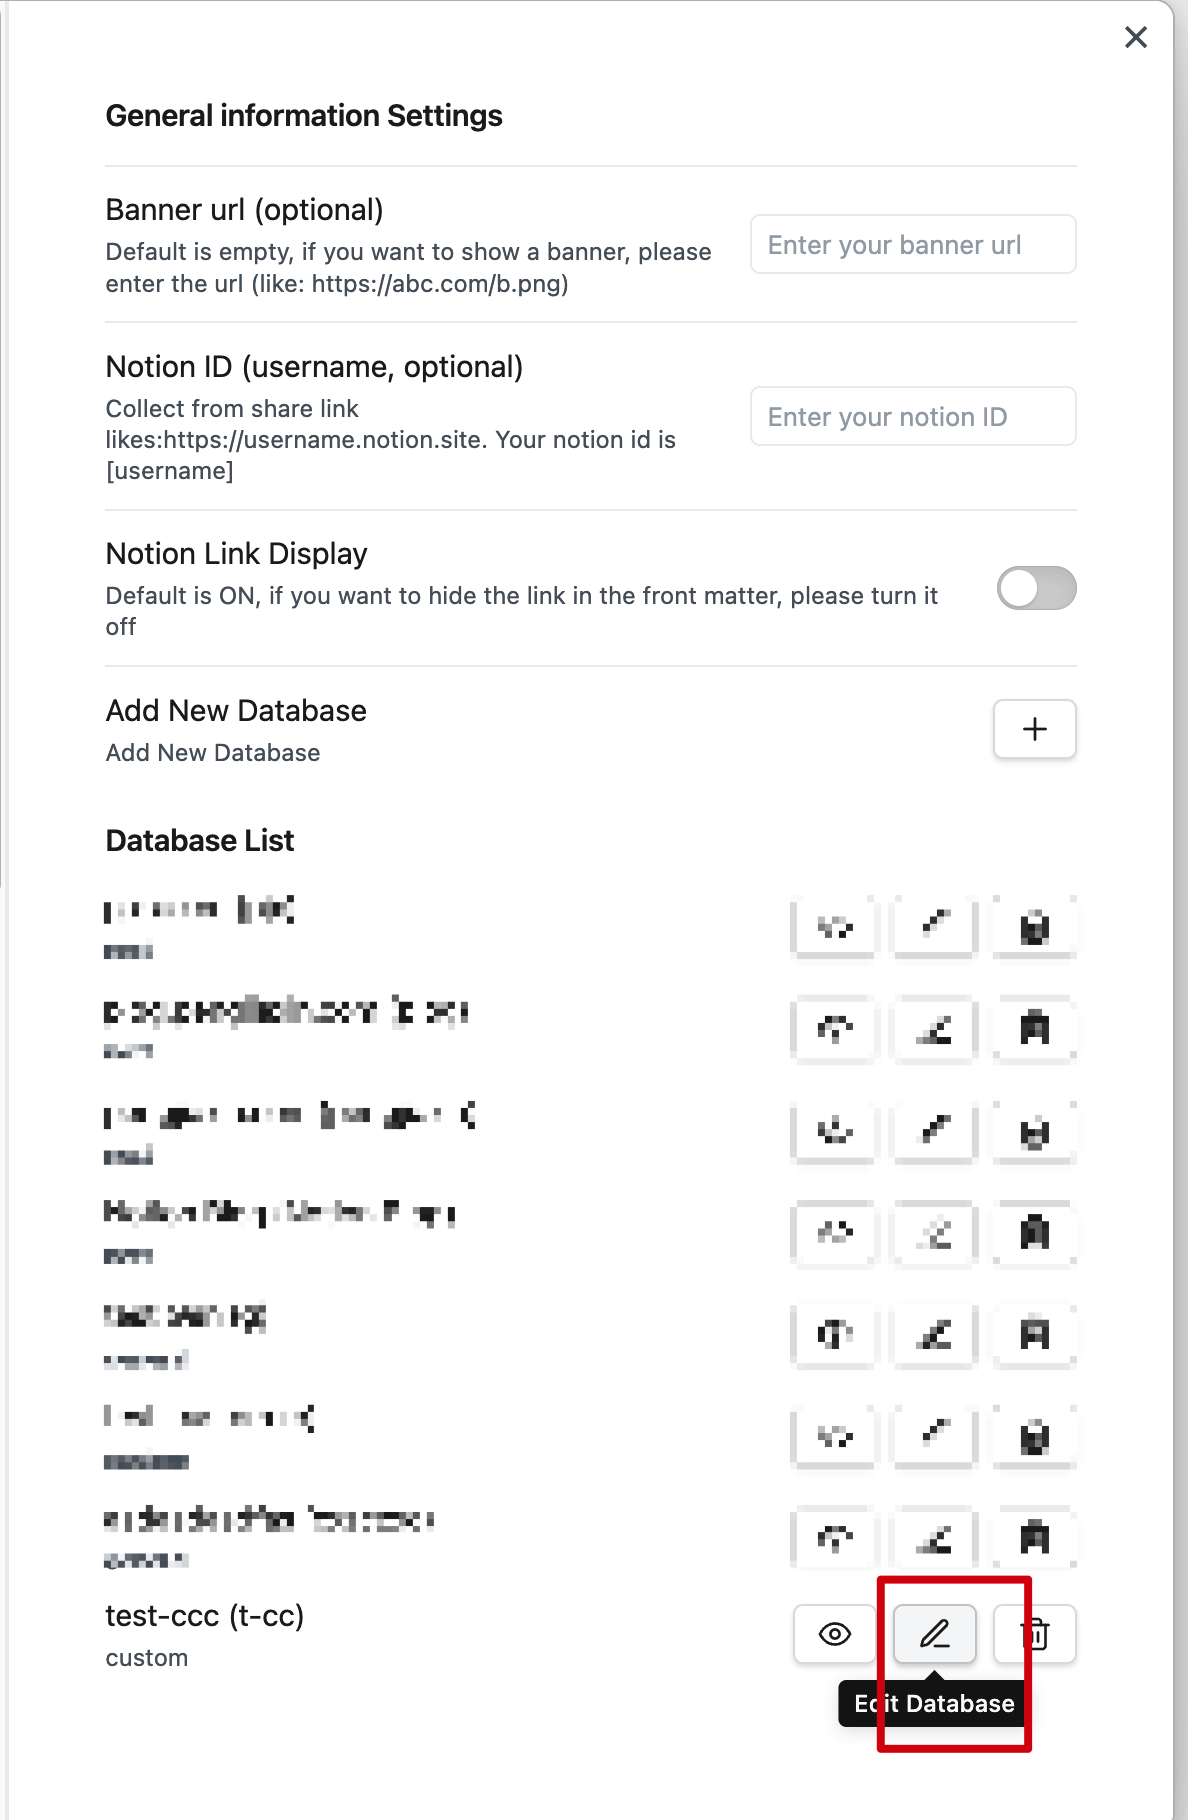1188x1820 pixels.
Task: Delete the second database in the list
Action: 1035,1028
